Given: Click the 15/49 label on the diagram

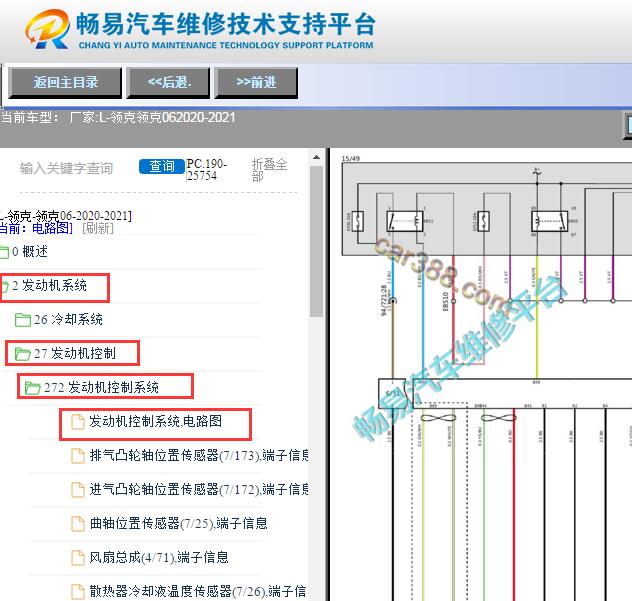Looking at the screenshot, I should (x=351, y=158).
